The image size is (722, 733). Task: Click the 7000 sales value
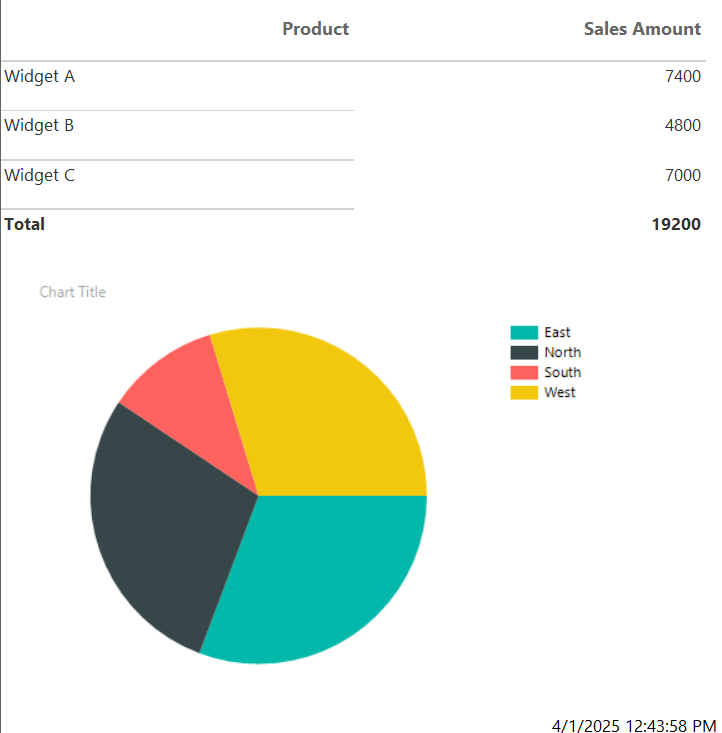(x=683, y=175)
